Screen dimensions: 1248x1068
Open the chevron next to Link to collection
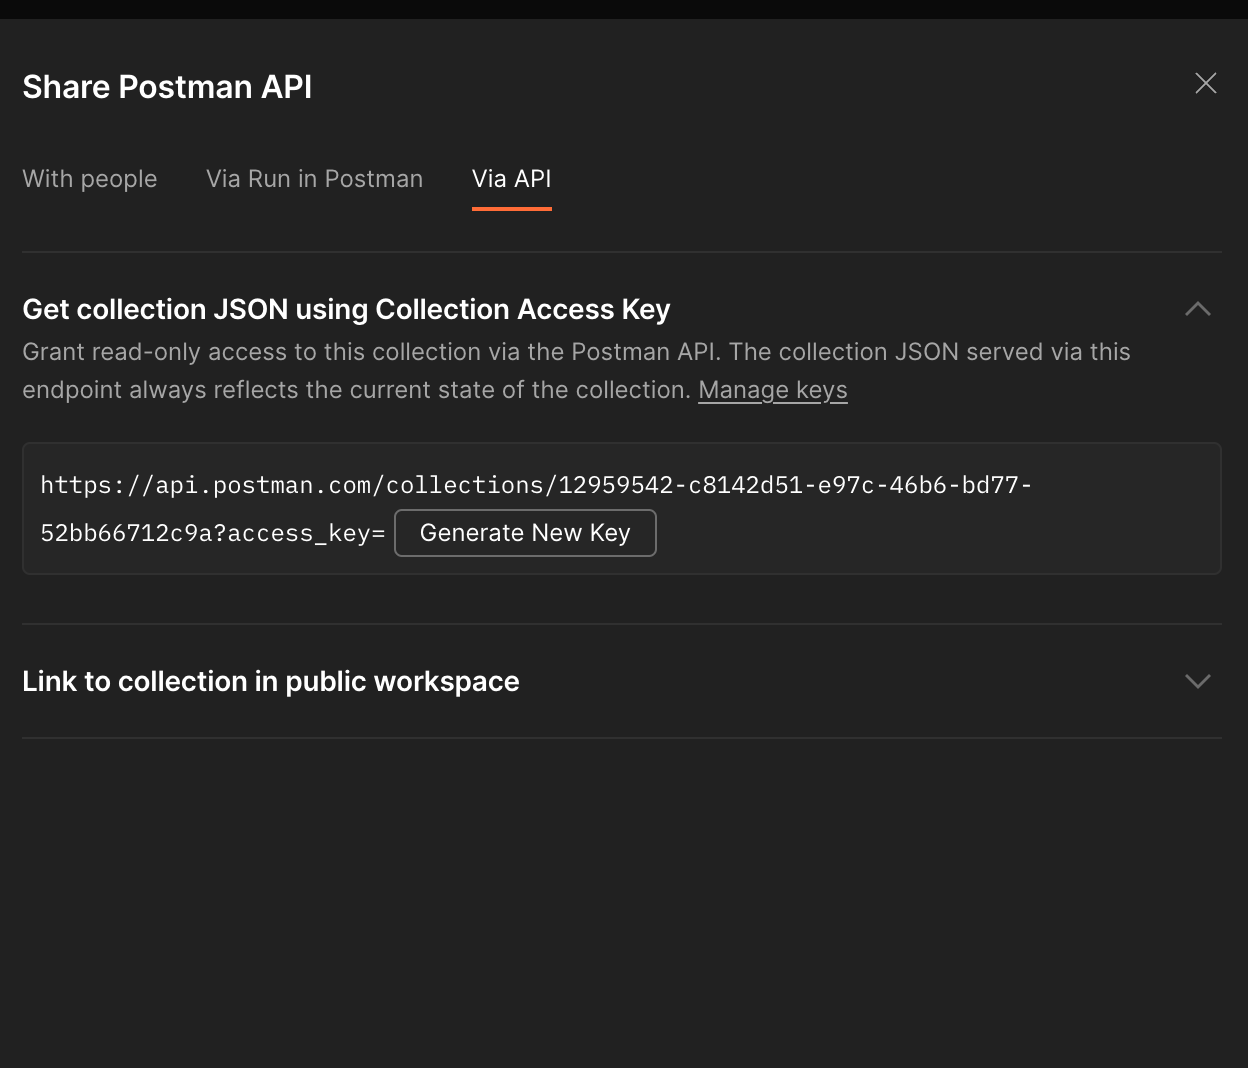(x=1197, y=681)
